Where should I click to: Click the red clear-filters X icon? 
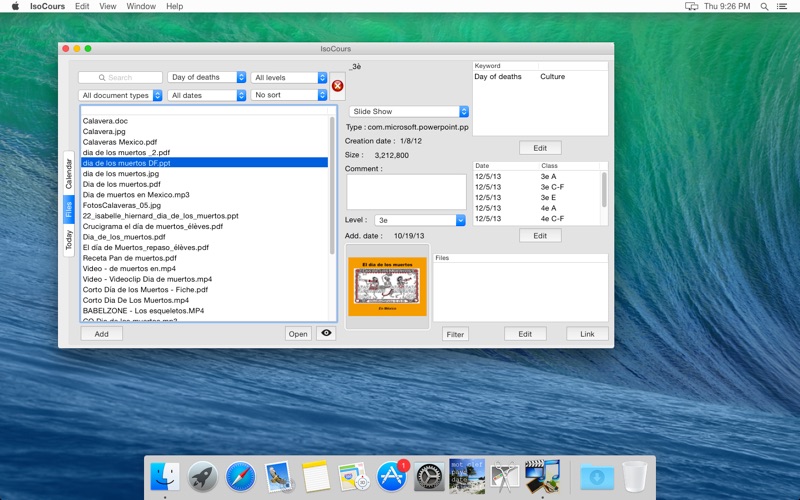(337, 86)
